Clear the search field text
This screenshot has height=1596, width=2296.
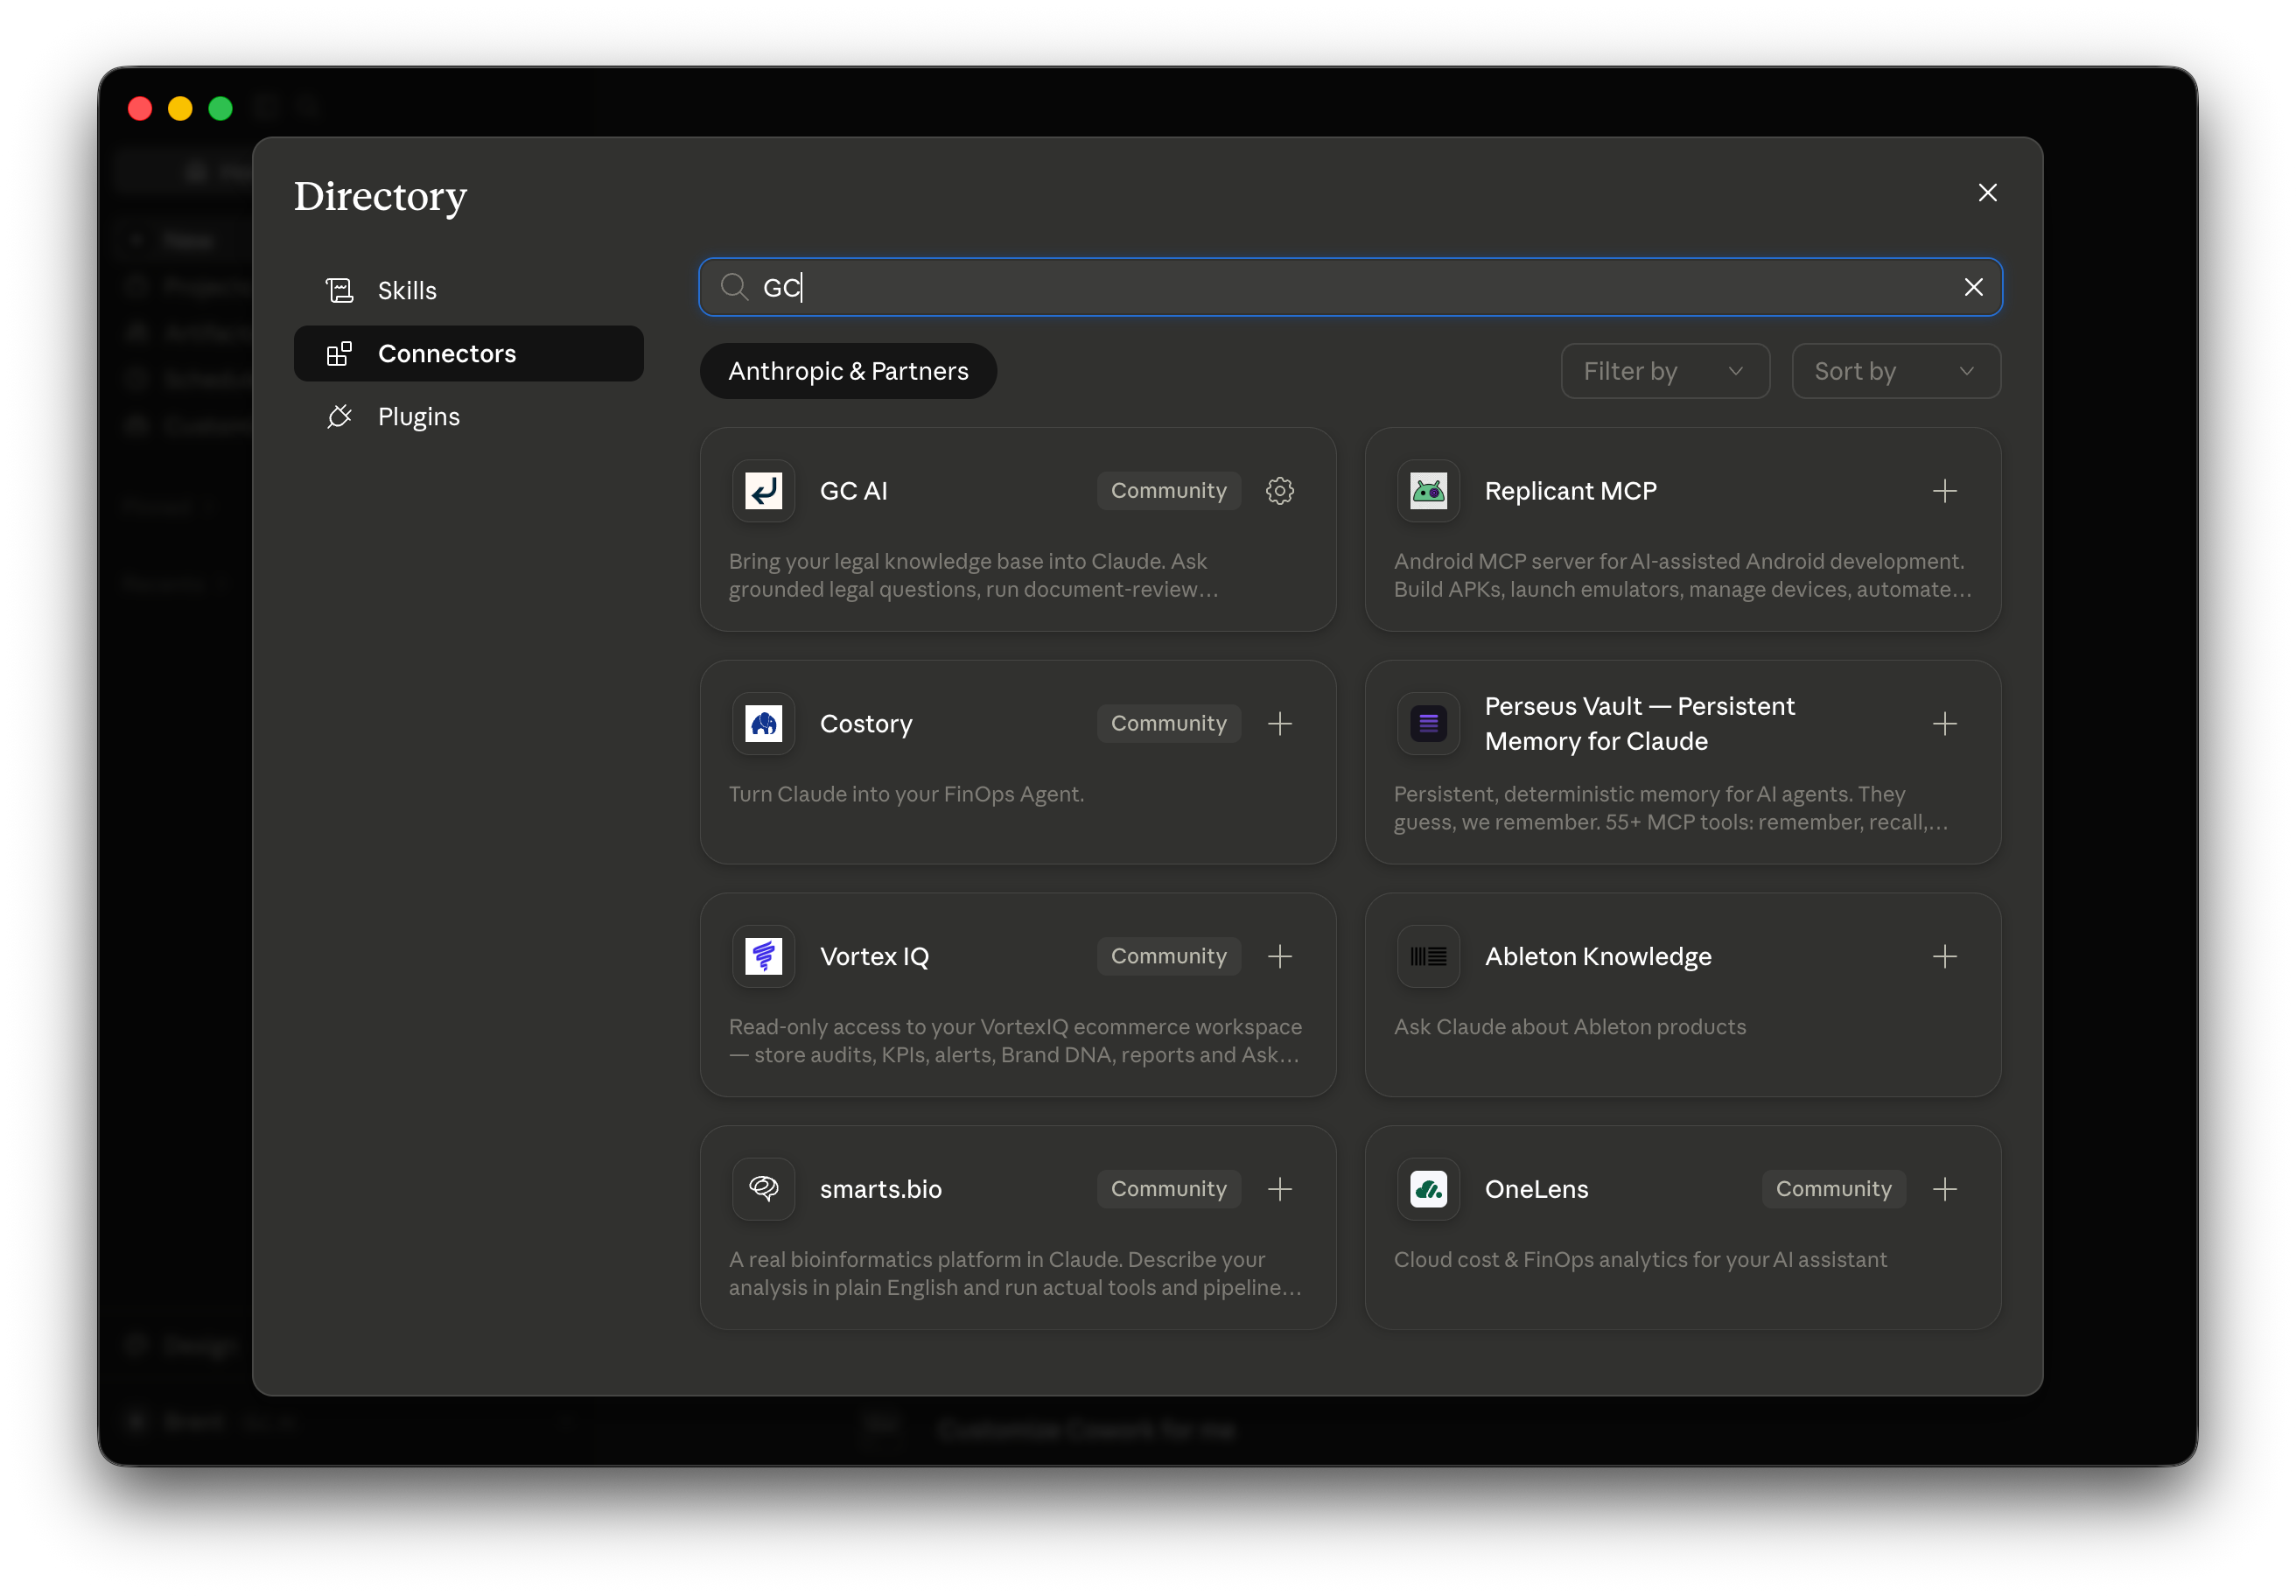1973,288
